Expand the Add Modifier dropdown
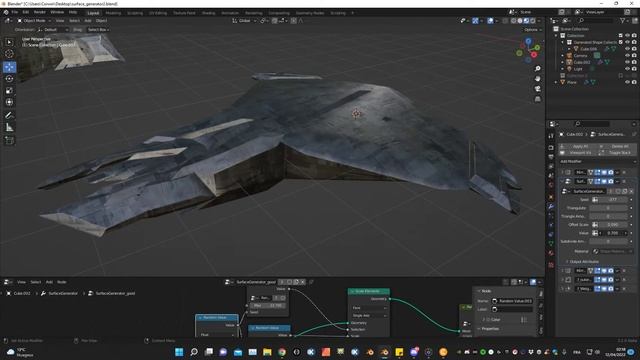Image resolution: width=640 pixels, height=360 pixels. coord(597,162)
